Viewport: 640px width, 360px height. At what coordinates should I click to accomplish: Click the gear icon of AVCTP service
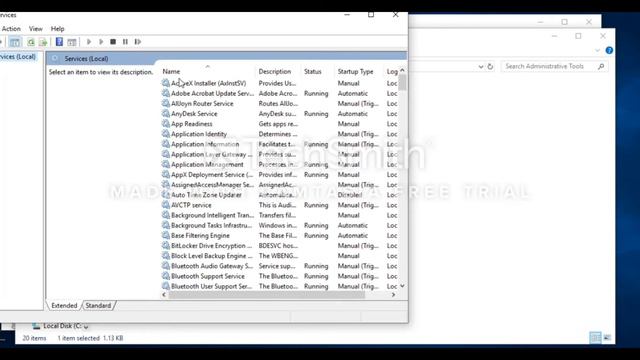point(166,205)
